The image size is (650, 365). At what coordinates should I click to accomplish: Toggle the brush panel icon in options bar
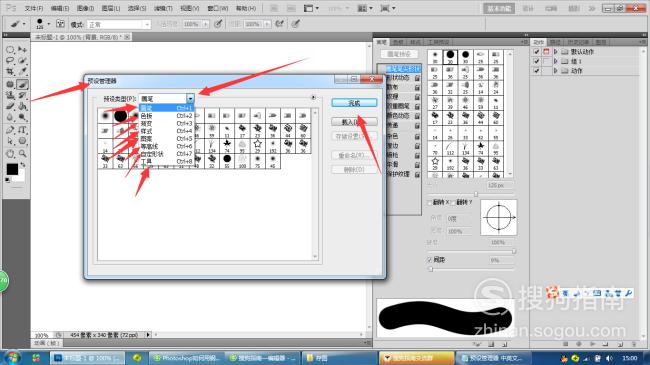[60, 24]
